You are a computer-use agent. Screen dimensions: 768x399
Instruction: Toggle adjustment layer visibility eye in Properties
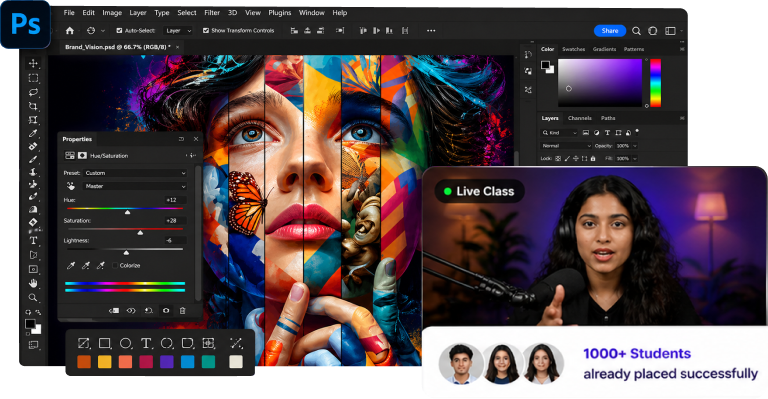(x=166, y=310)
